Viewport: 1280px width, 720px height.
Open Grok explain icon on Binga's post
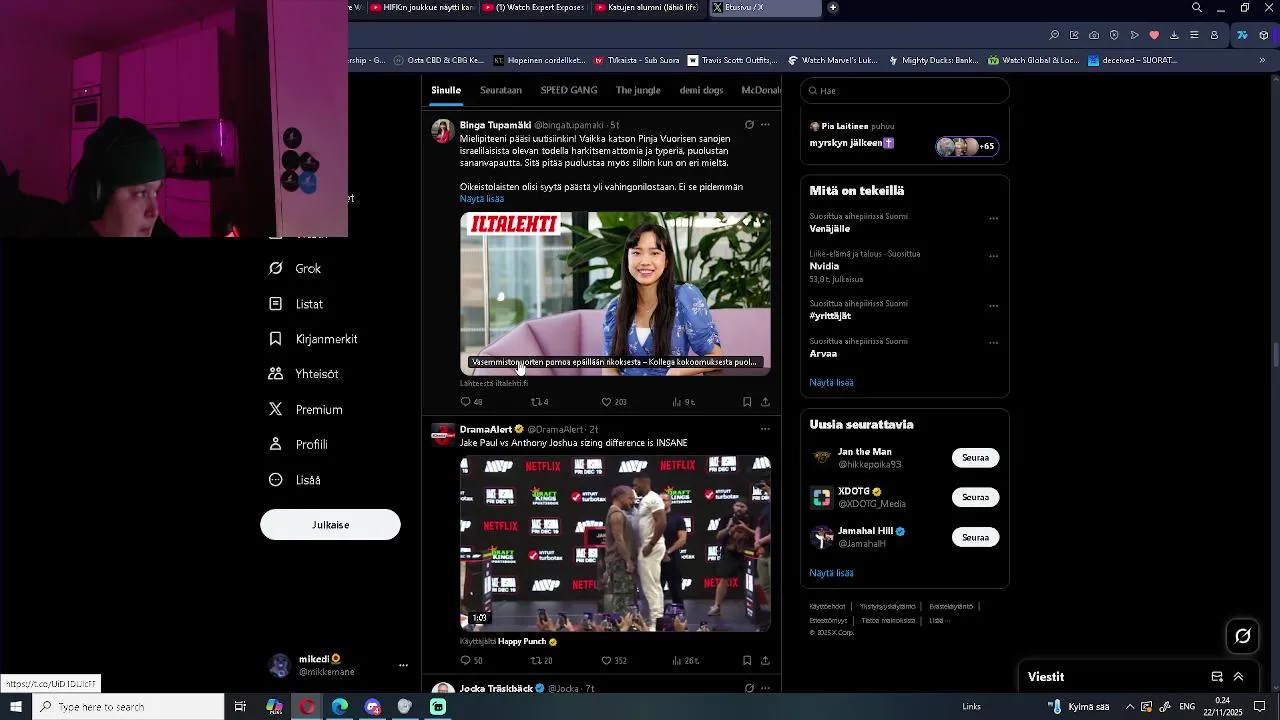[x=749, y=125]
